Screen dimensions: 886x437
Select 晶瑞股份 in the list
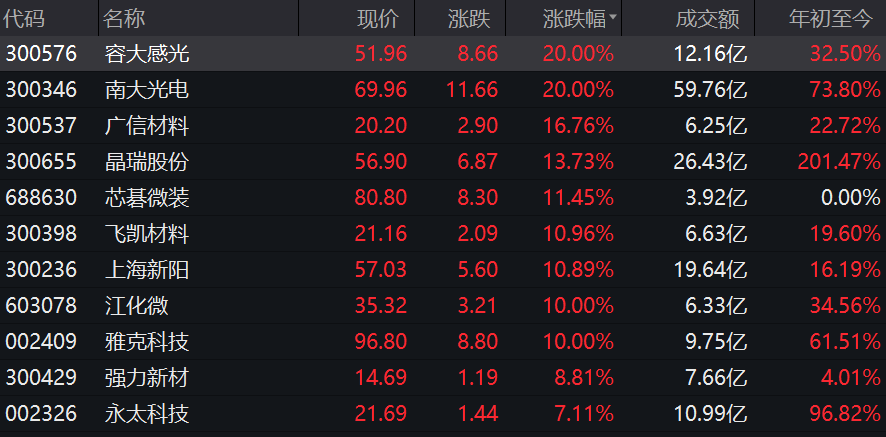tap(146, 162)
